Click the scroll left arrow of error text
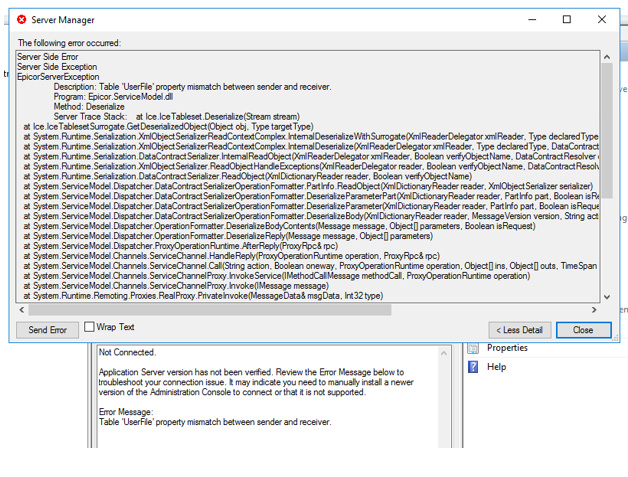The image size is (628, 477). [x=22, y=310]
